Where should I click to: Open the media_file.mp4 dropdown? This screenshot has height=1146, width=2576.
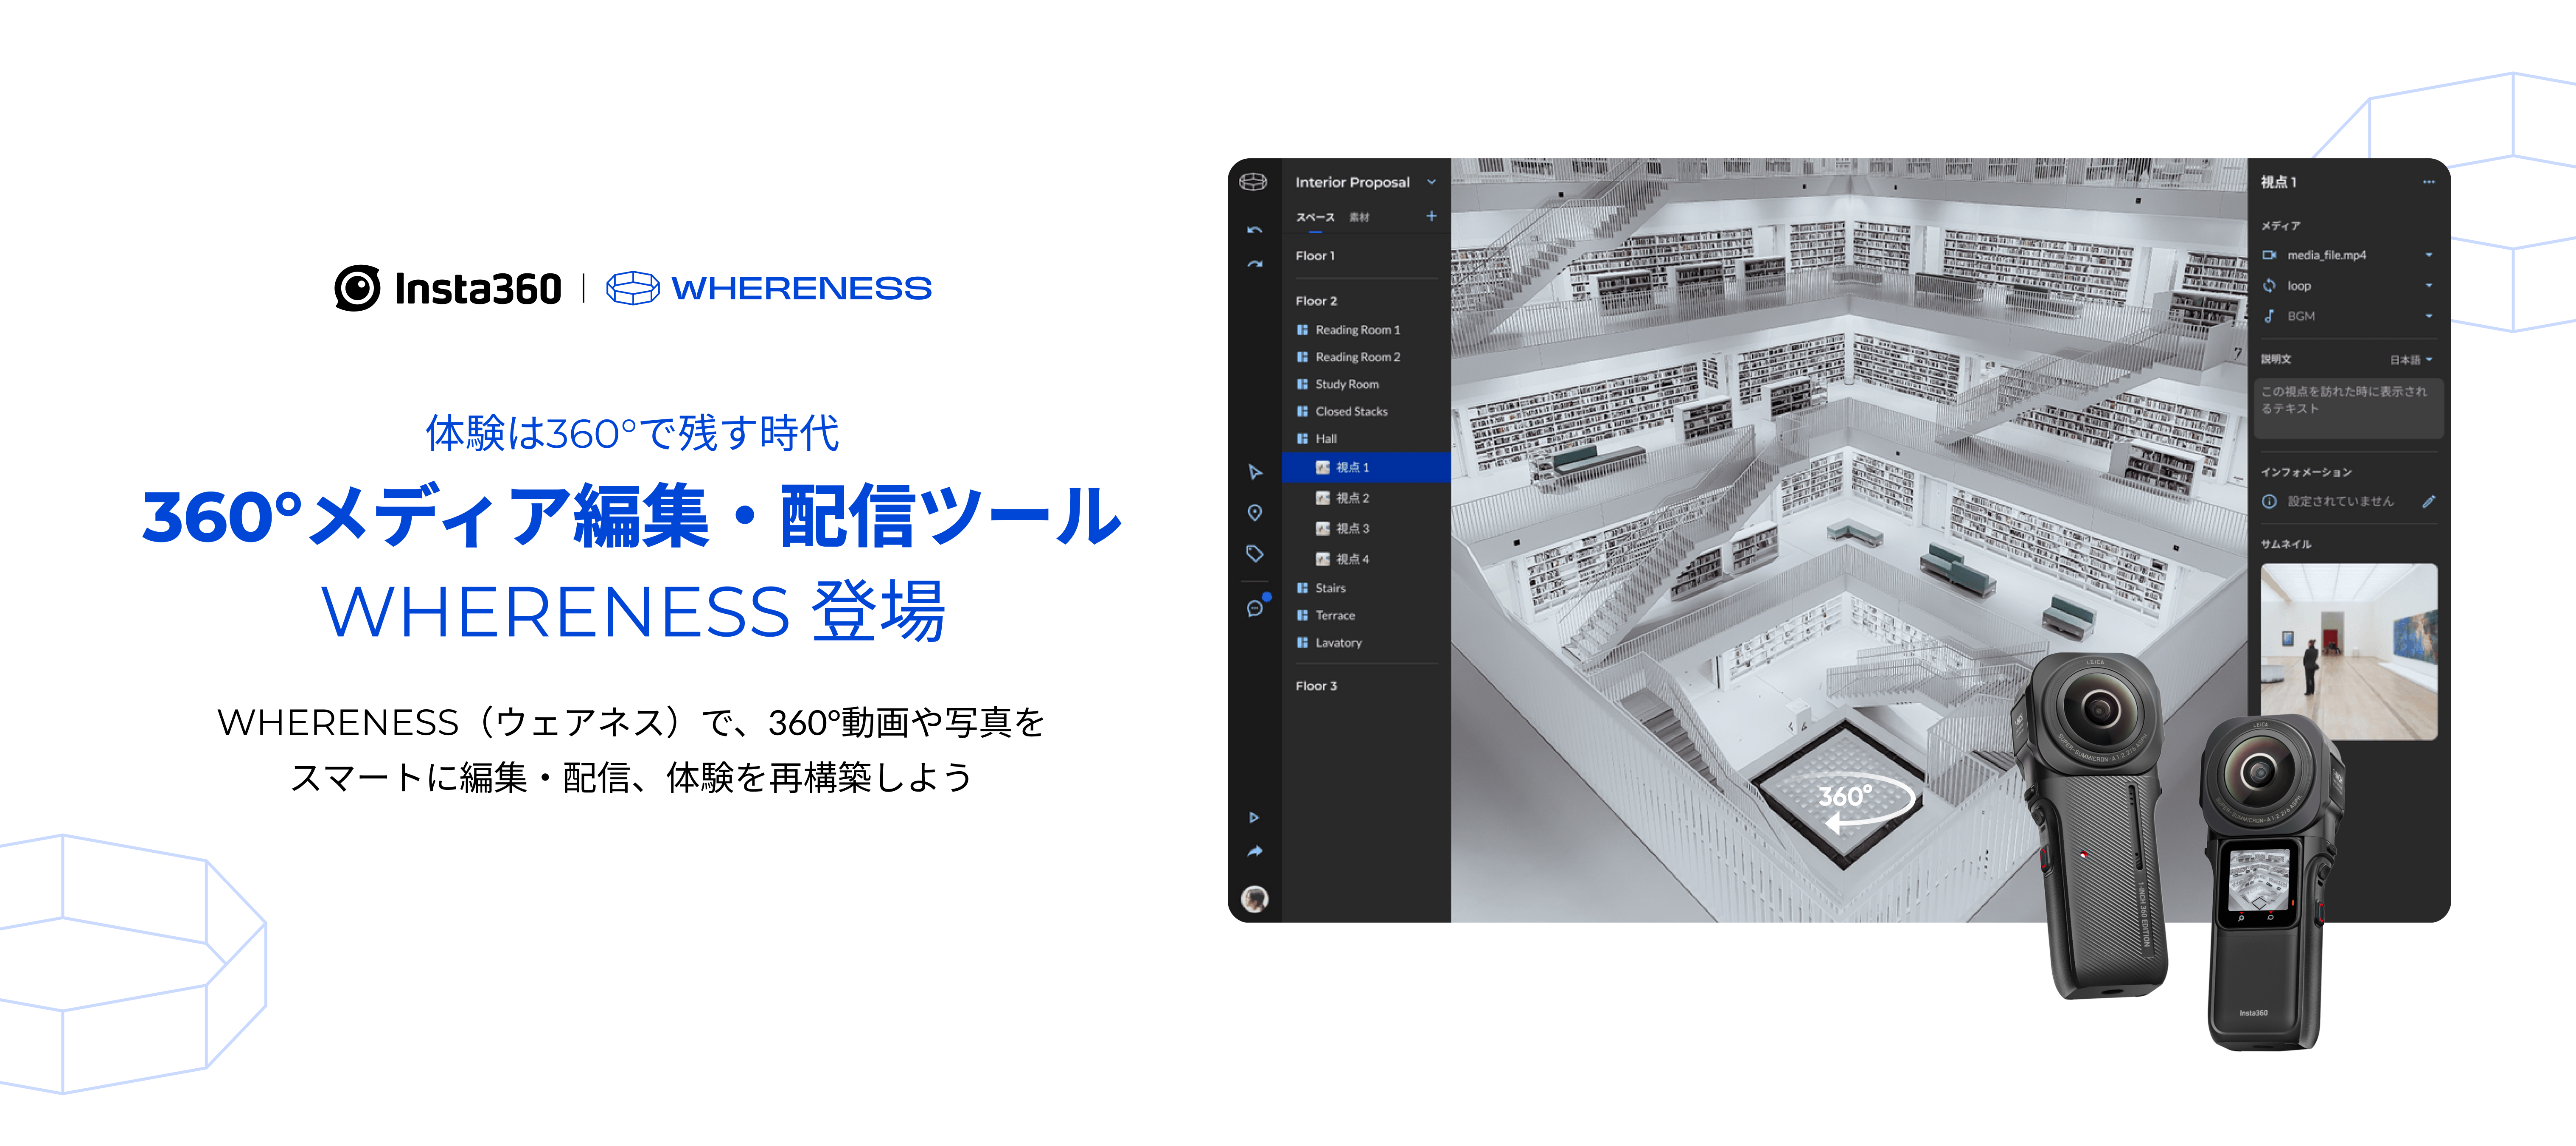[2429, 255]
